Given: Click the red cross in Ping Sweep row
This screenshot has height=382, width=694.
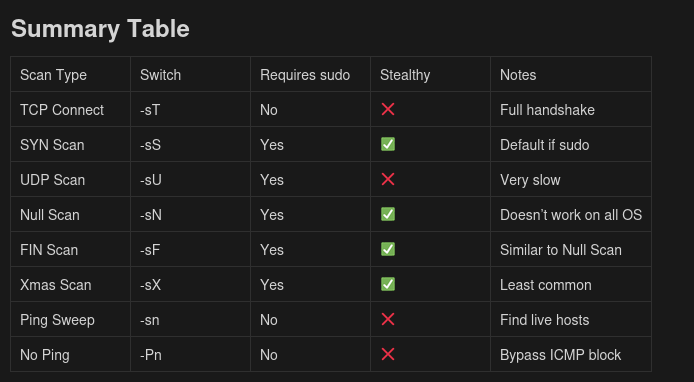Looking at the screenshot, I should pos(388,319).
